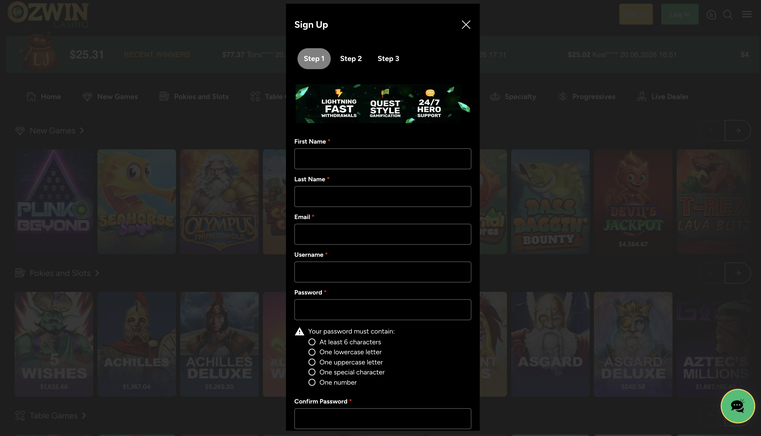Next arrow in Pokies and Slots carousel
761x436 pixels.
point(738,273)
